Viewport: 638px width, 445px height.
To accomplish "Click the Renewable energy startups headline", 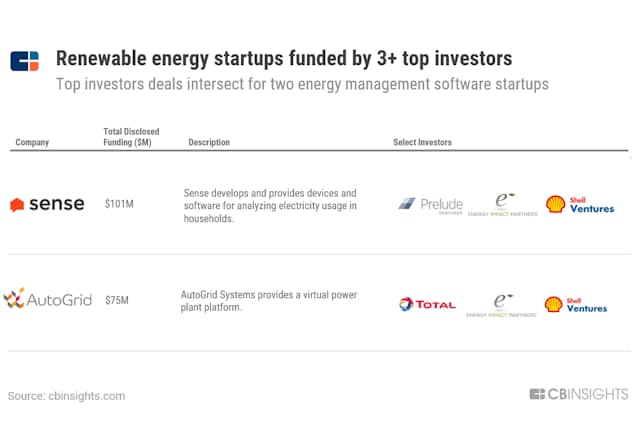I will point(284,58).
